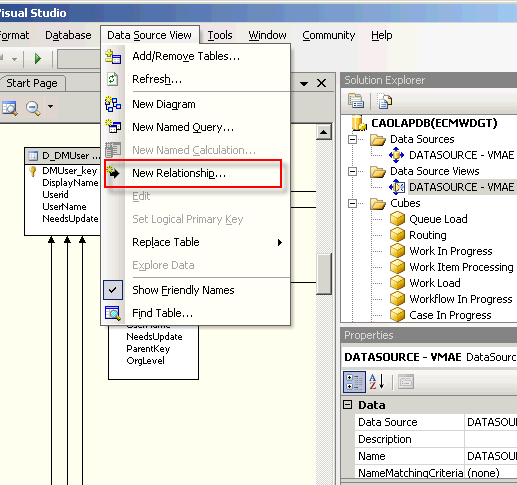Click the New Named Query icon
Viewport: 517px width, 485px height.
pos(113,127)
